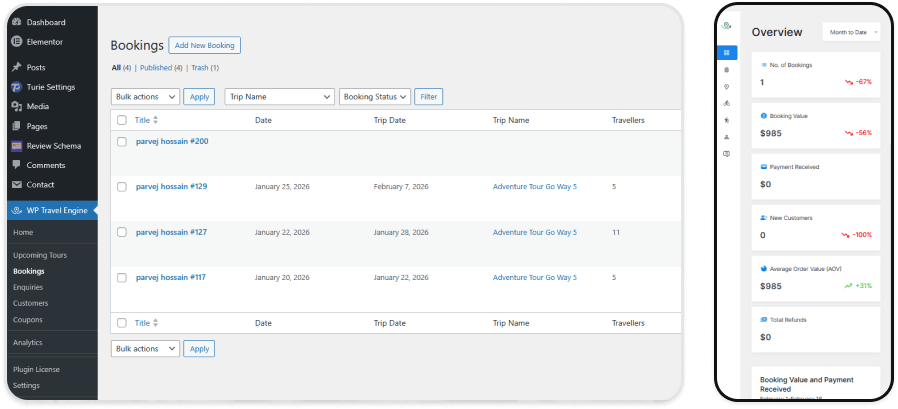Screen dimensions: 898x409
Task: Click the Review Schema icon
Action: [x=17, y=145]
